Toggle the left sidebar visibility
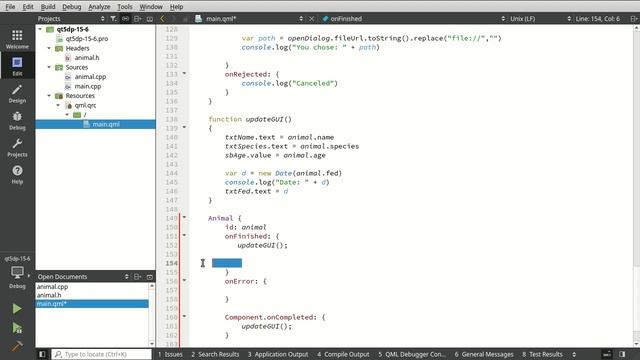640x360 pixels. point(42,354)
